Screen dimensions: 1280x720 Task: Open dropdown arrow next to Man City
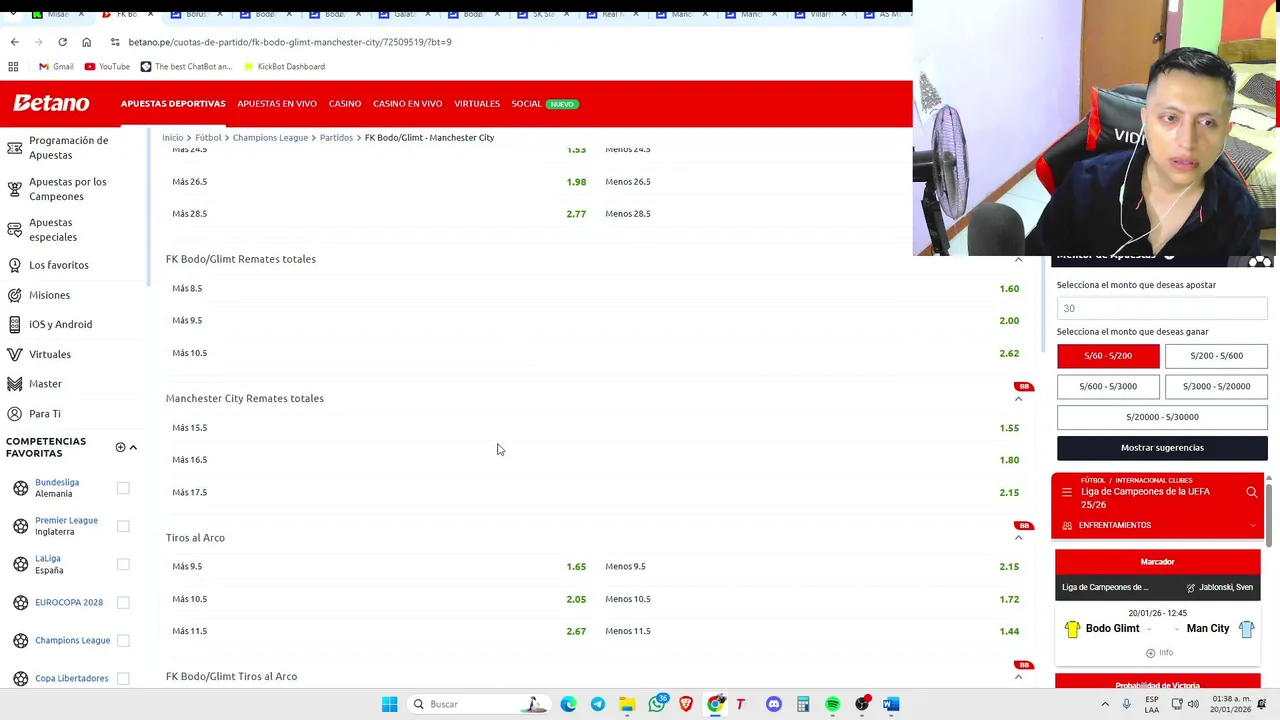pyautogui.click(x=1177, y=629)
